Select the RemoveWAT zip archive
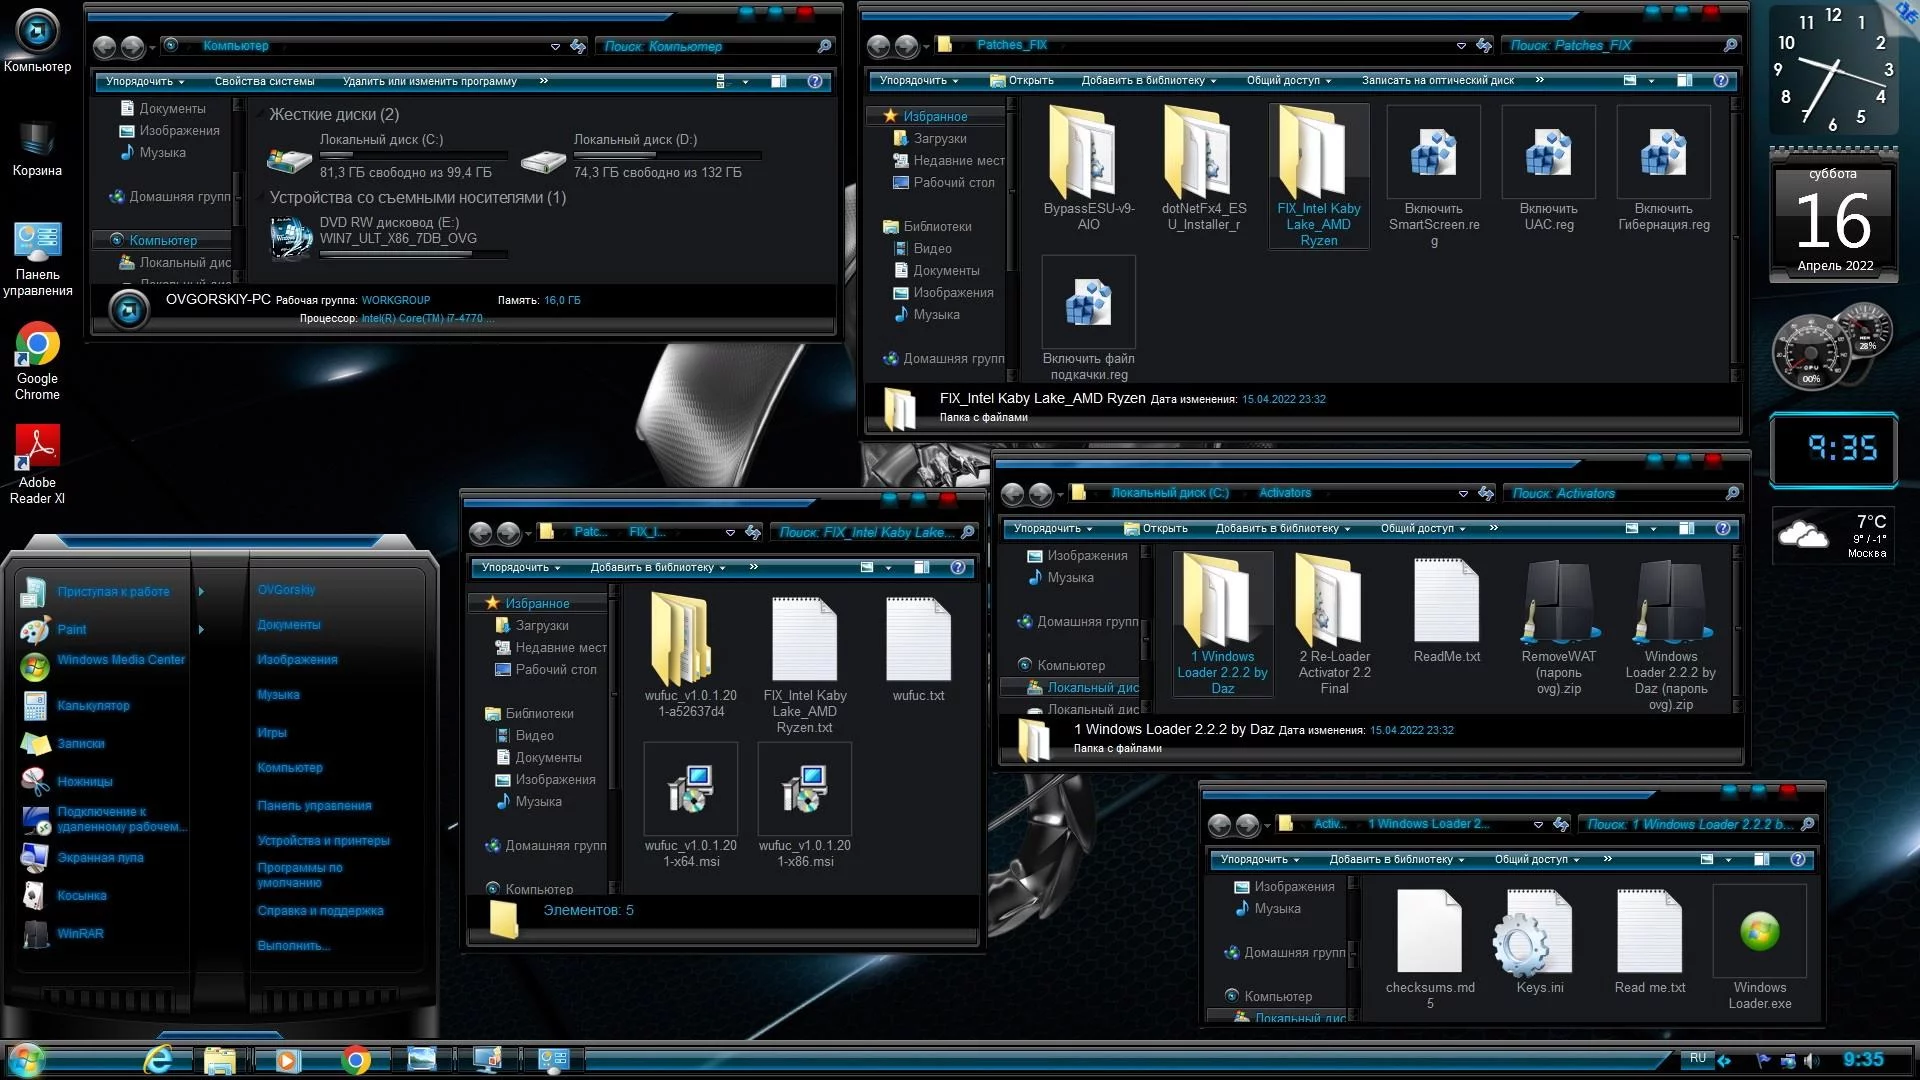Image resolution: width=1920 pixels, height=1080 pixels. [1558, 601]
